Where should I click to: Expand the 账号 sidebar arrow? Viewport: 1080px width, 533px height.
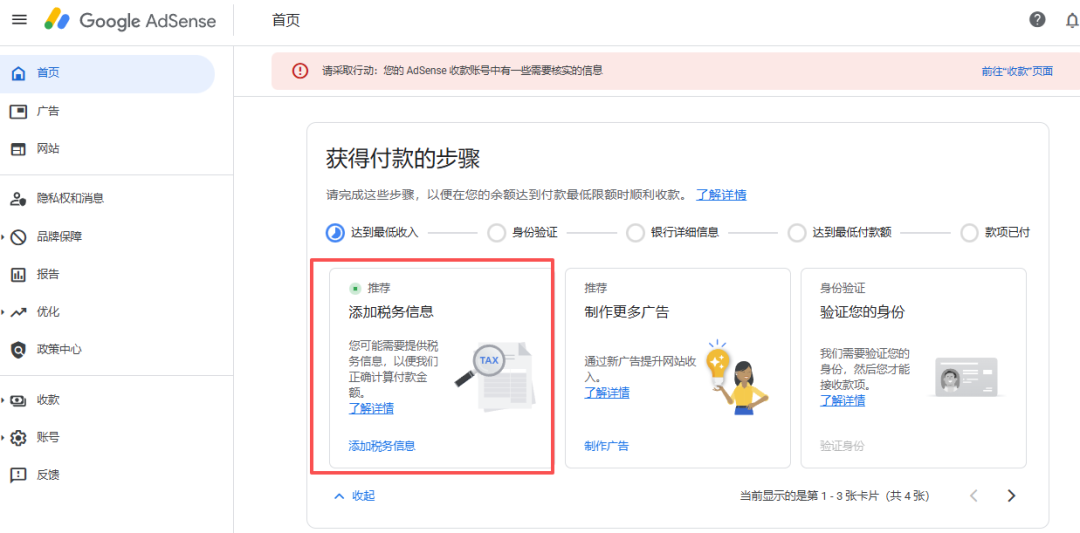[x=3, y=438]
